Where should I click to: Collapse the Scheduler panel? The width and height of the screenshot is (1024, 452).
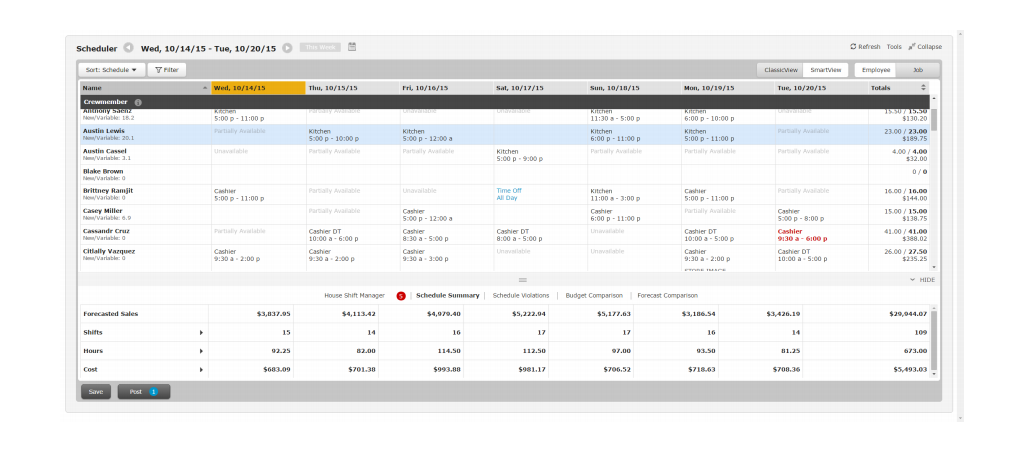pos(925,47)
